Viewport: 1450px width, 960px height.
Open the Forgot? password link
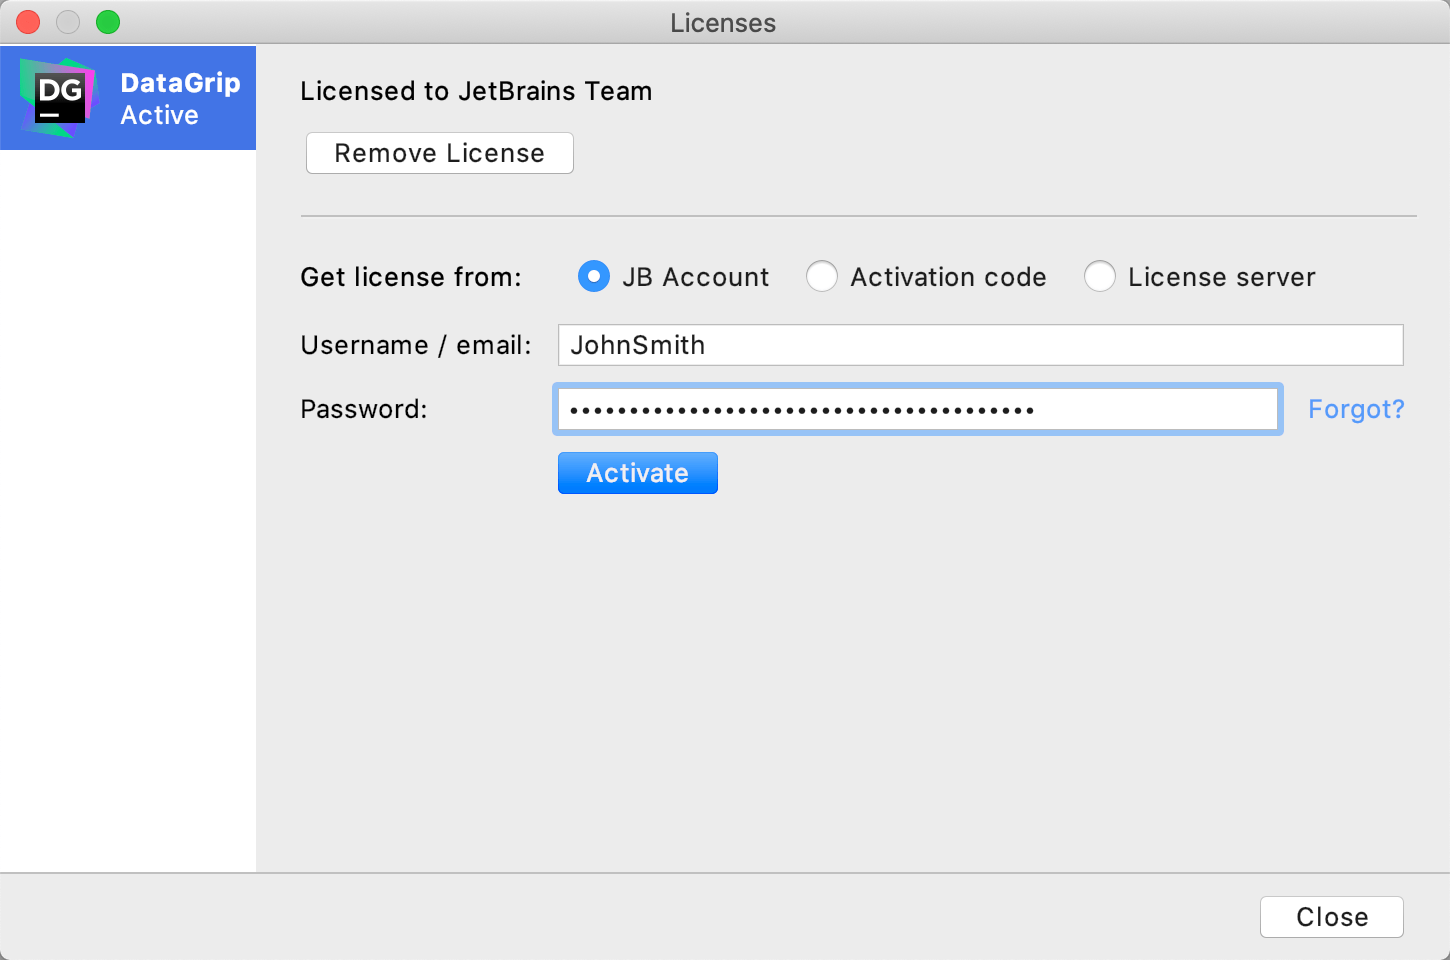(x=1356, y=409)
